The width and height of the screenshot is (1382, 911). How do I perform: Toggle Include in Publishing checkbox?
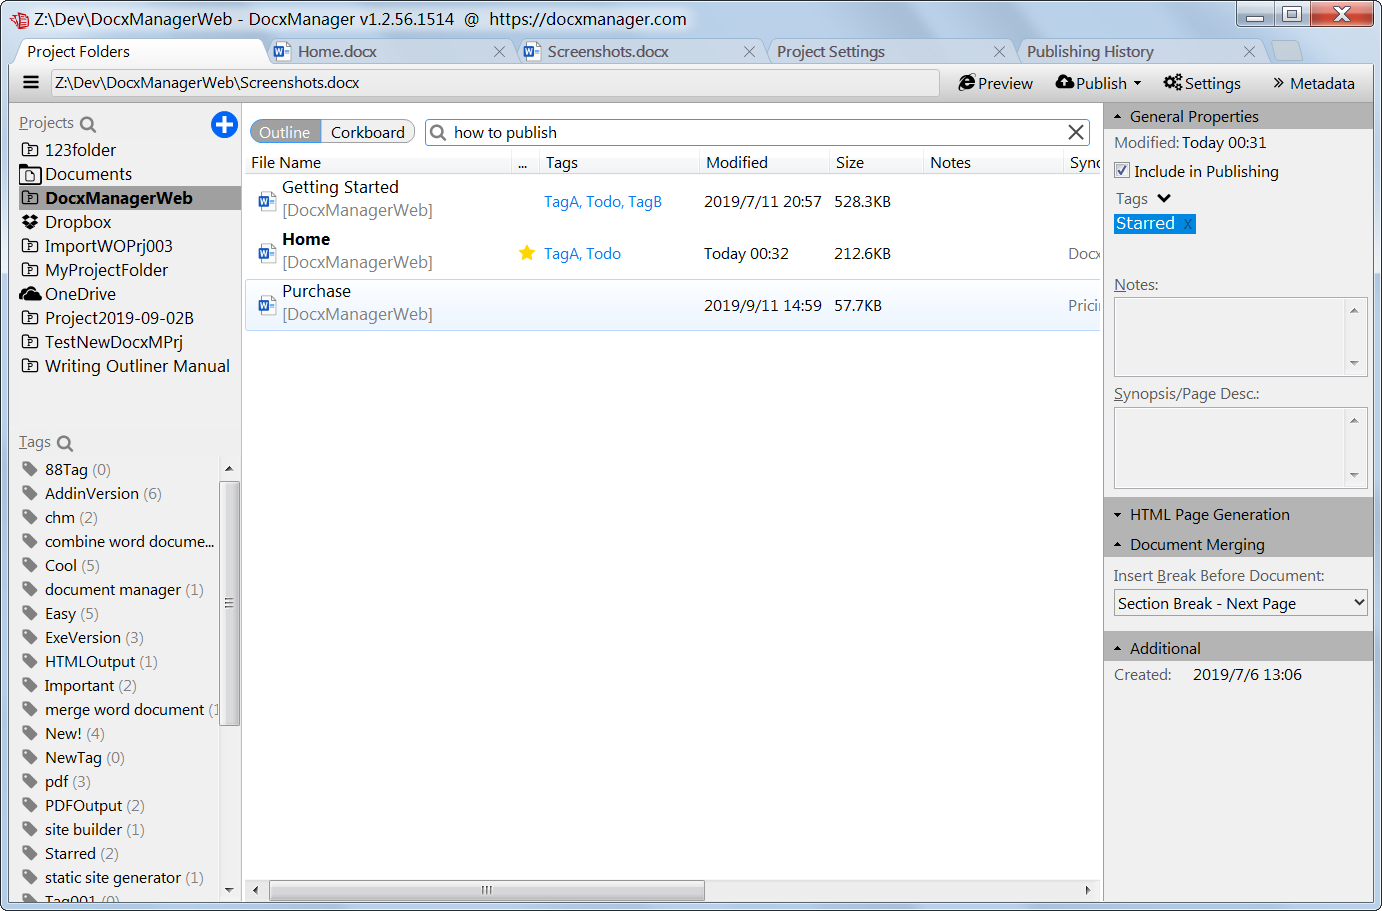[x=1122, y=171]
